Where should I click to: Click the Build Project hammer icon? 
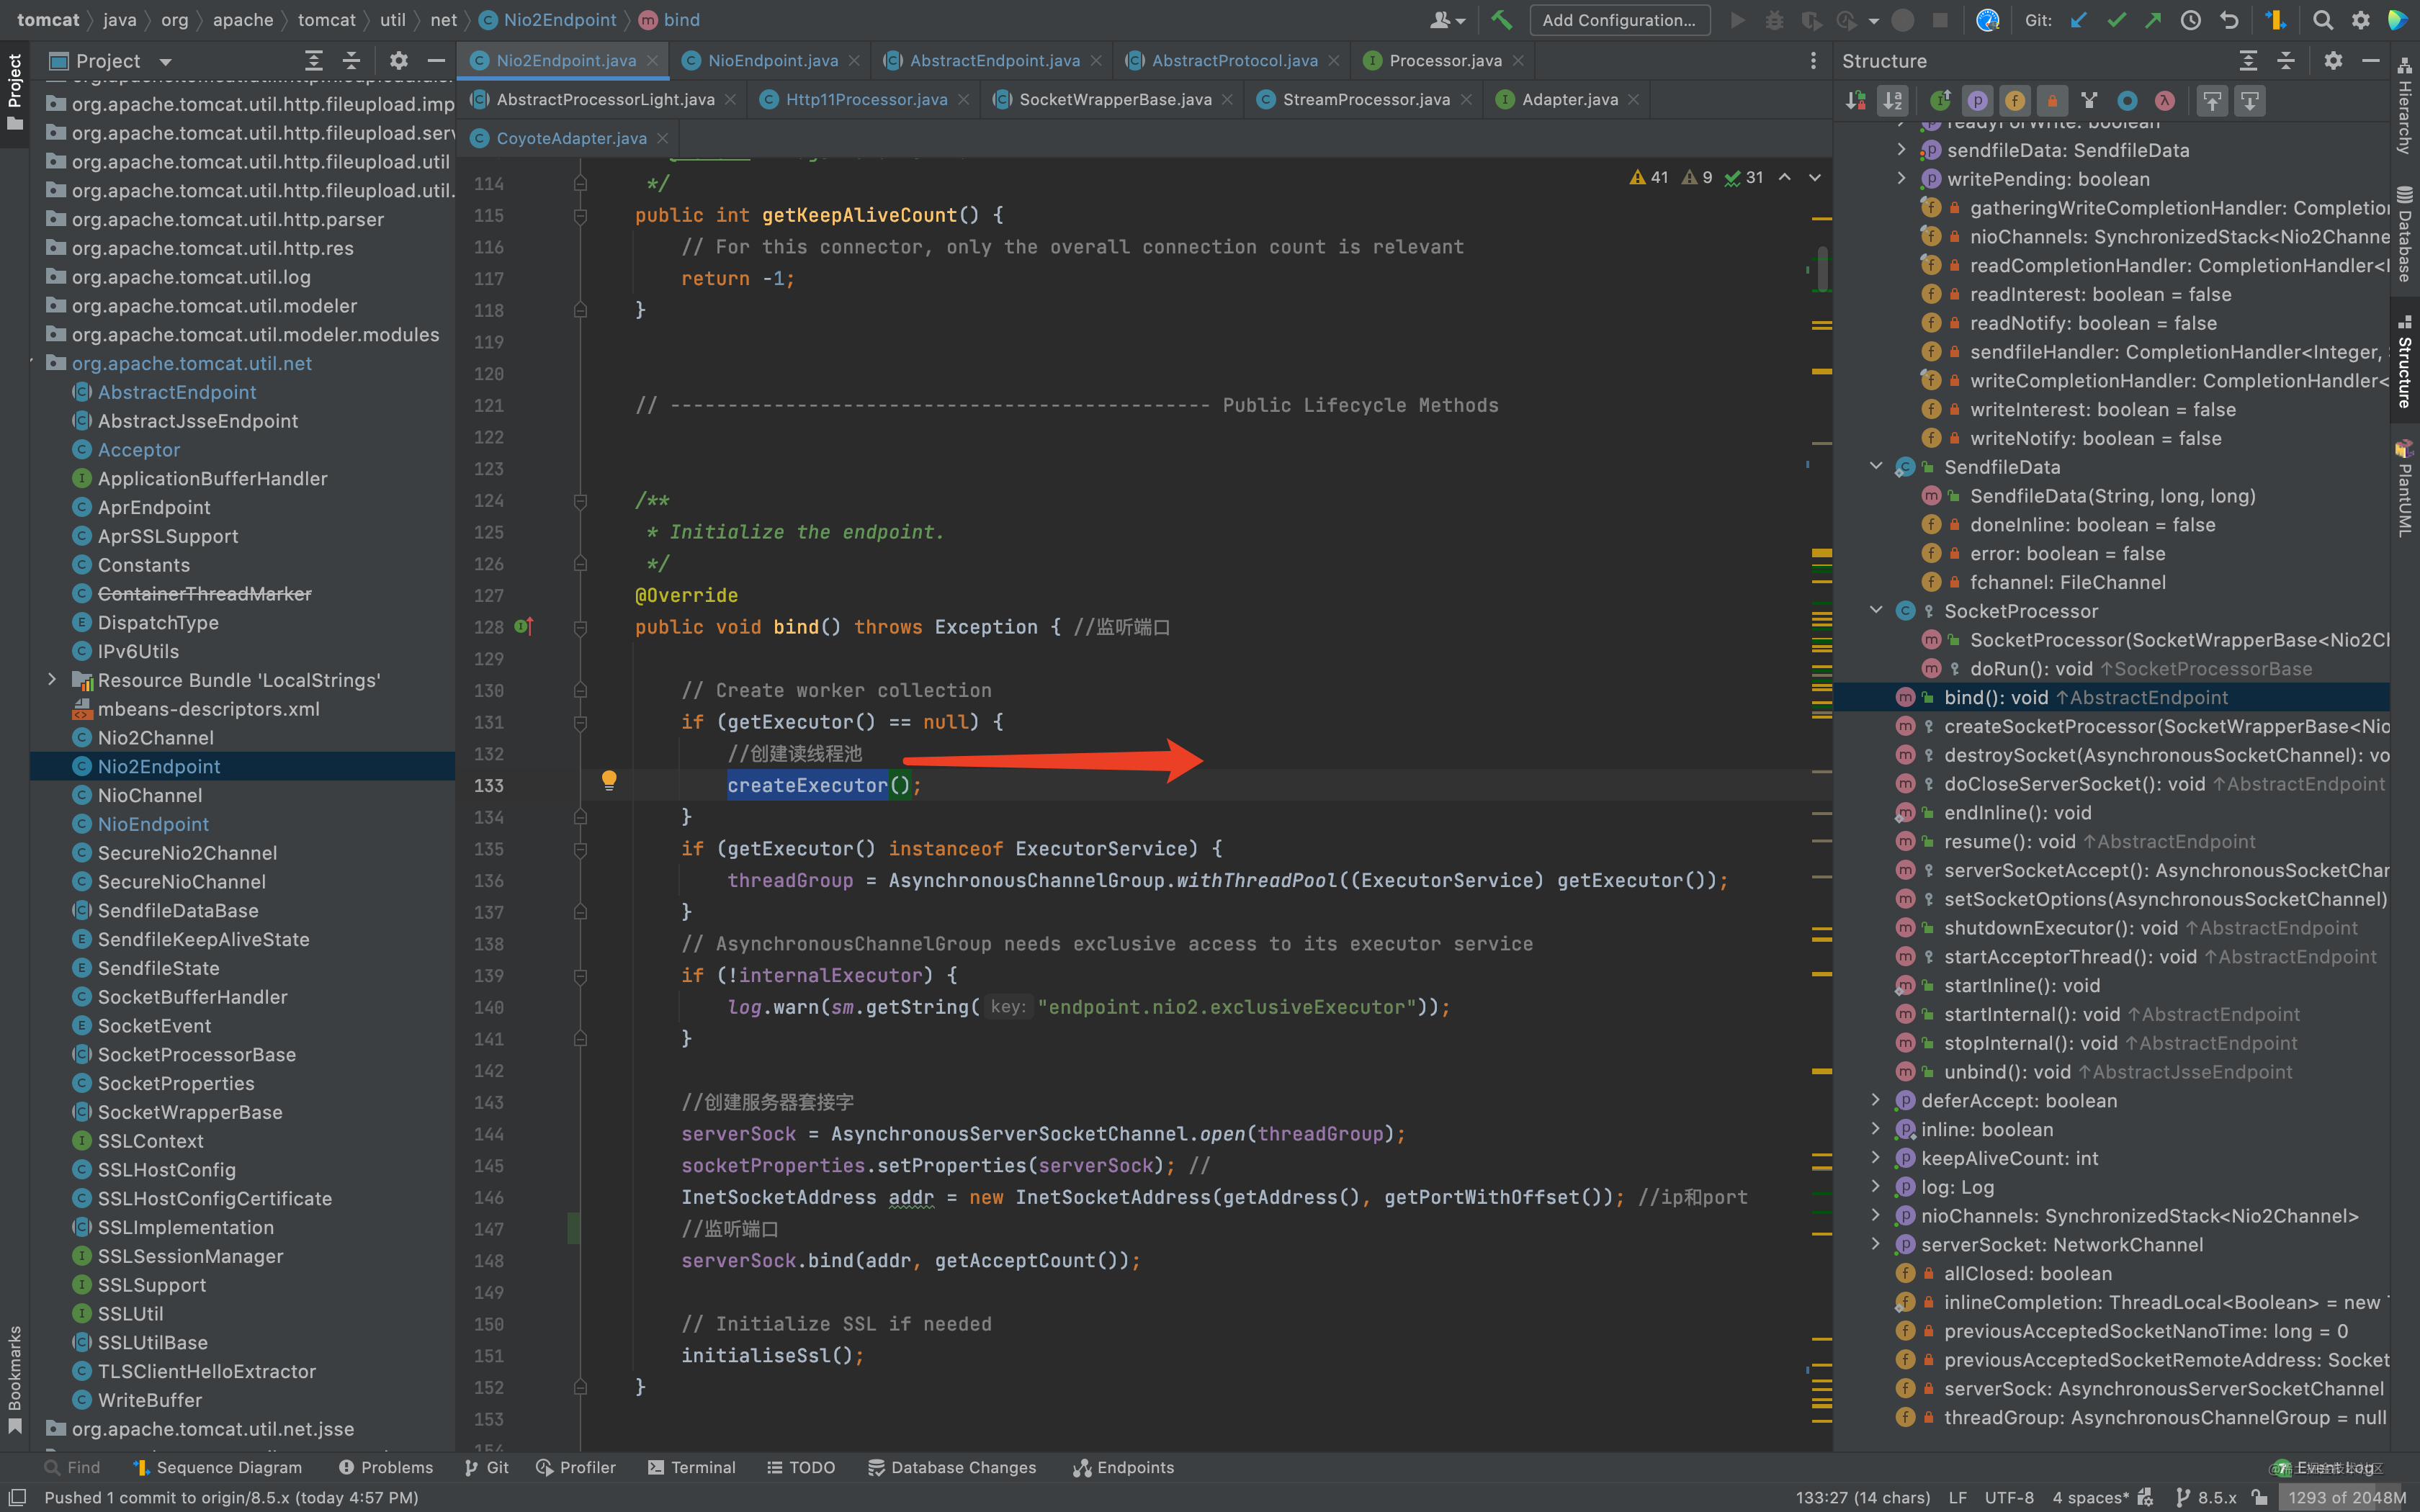pos(1501,20)
